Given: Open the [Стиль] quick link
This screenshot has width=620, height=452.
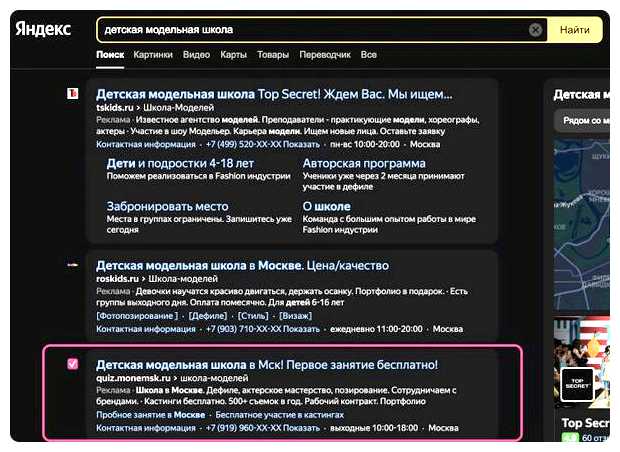Looking at the screenshot, I should click(253, 316).
